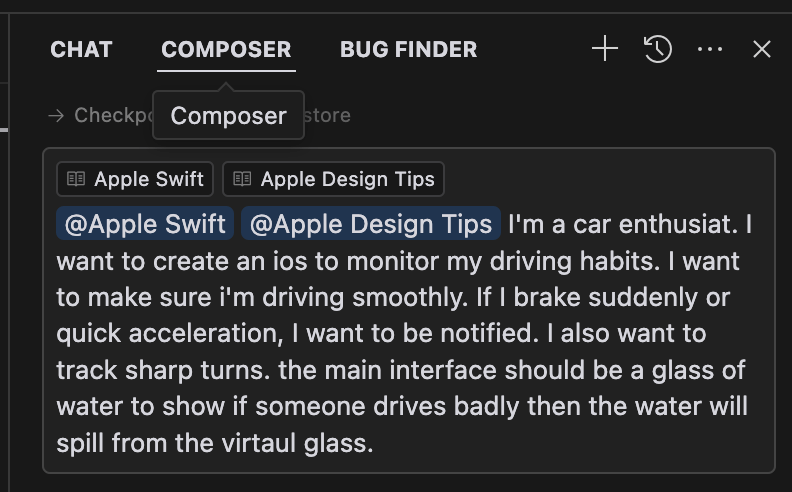Click the plus icon for new composer
The width and height of the screenshot is (792, 492).
point(605,48)
